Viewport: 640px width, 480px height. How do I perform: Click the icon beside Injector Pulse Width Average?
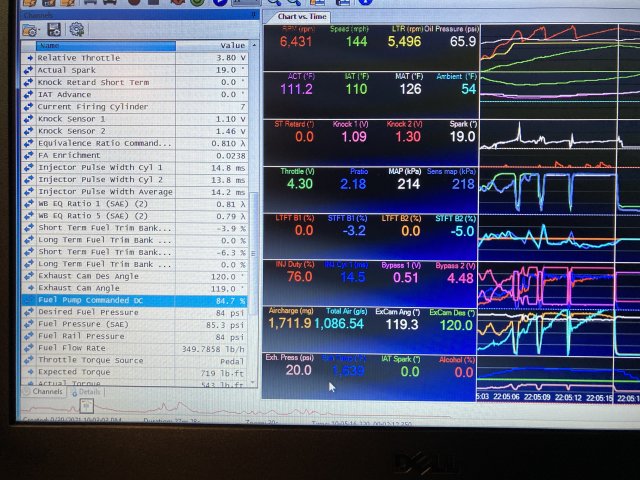tap(29, 191)
